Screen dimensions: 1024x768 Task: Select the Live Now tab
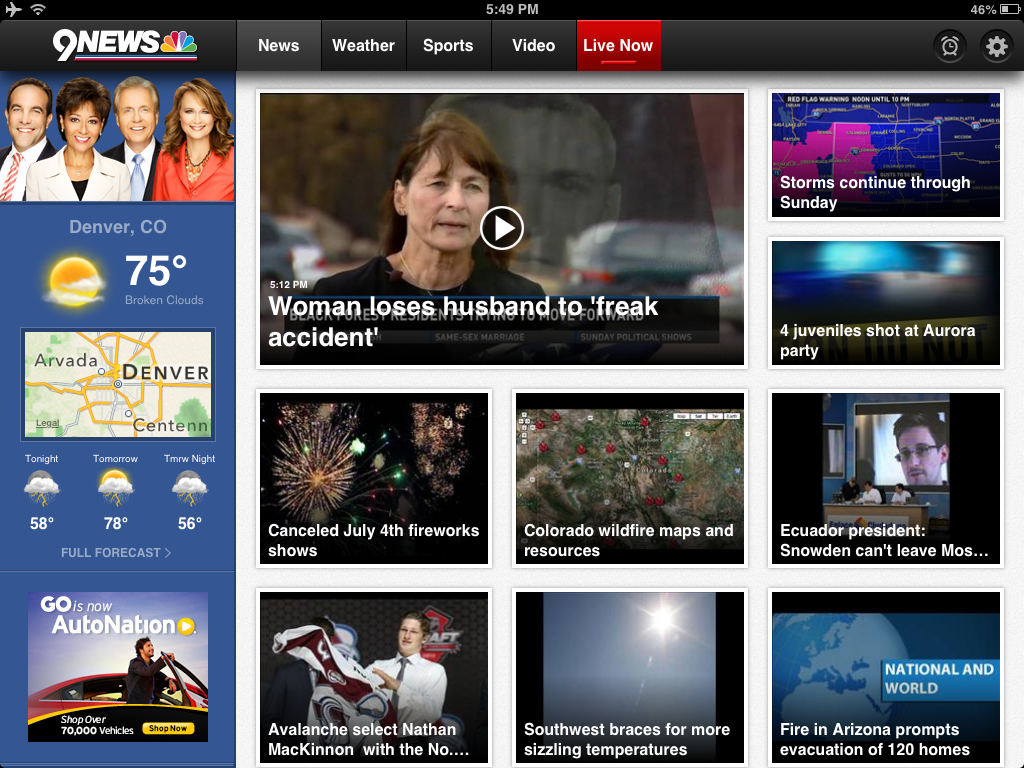click(x=618, y=46)
